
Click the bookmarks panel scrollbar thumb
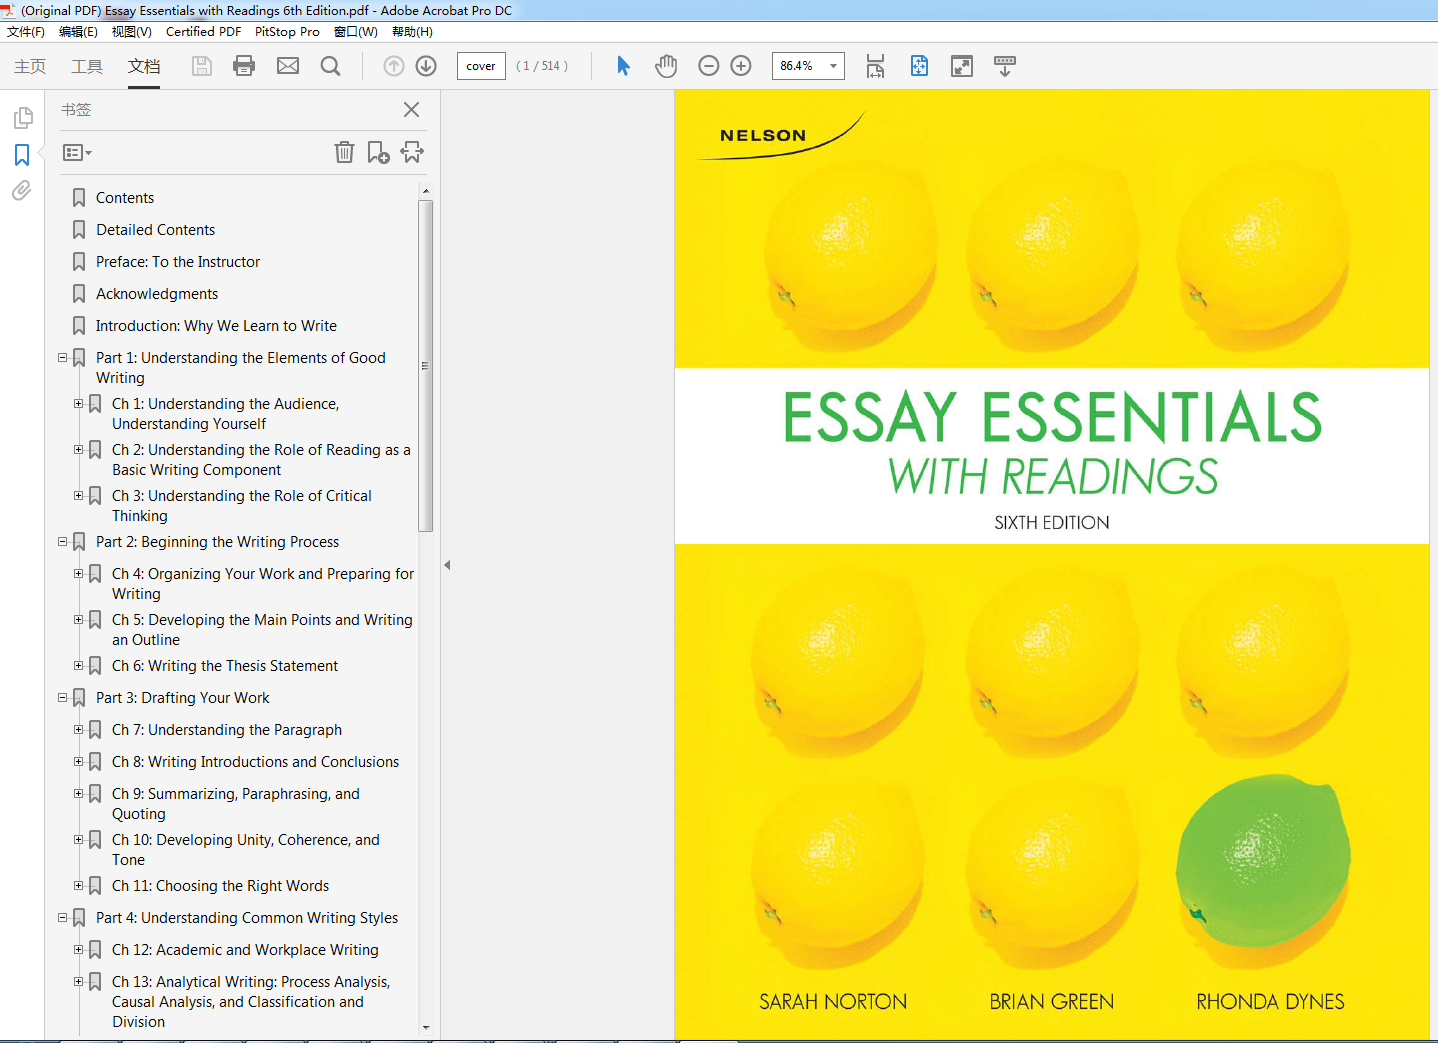click(x=426, y=366)
